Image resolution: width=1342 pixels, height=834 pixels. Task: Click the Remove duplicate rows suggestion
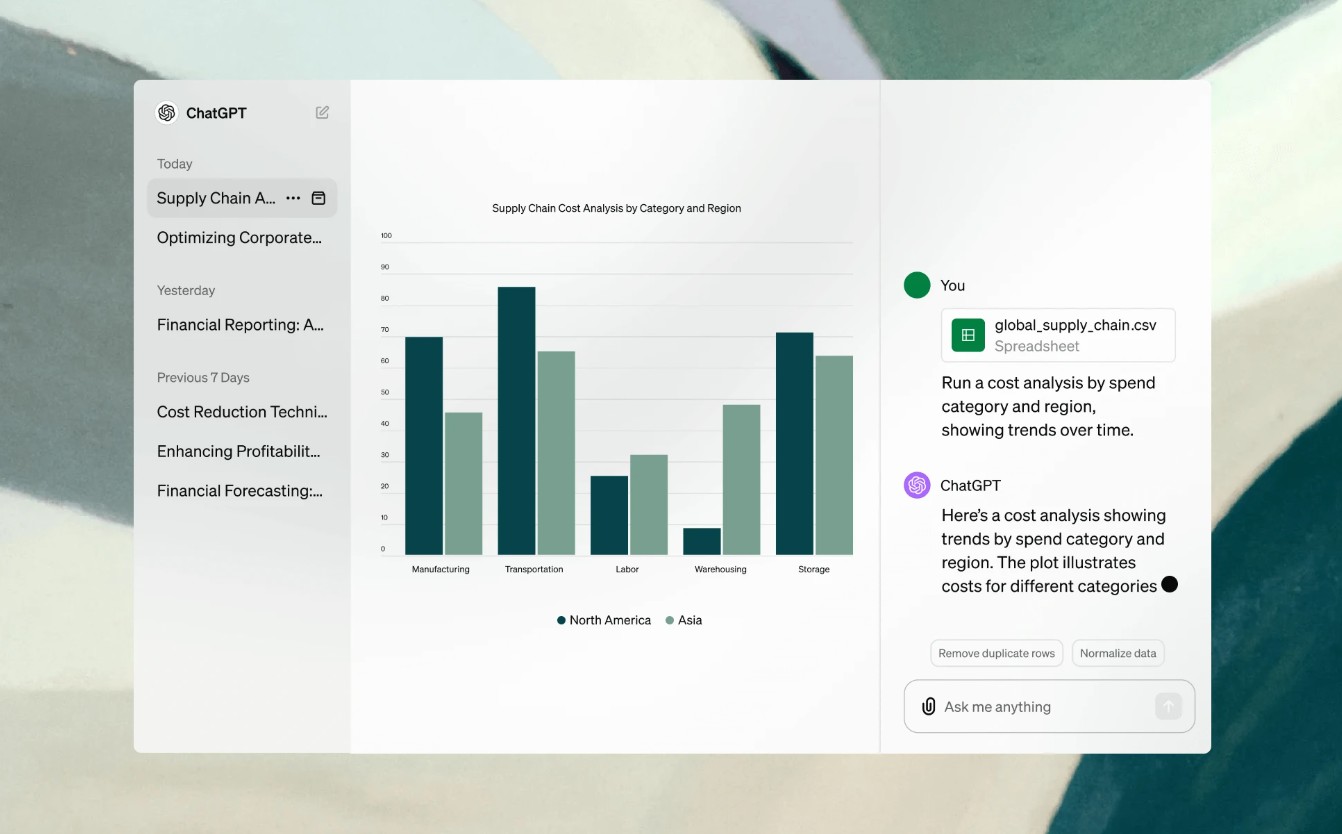pos(996,653)
